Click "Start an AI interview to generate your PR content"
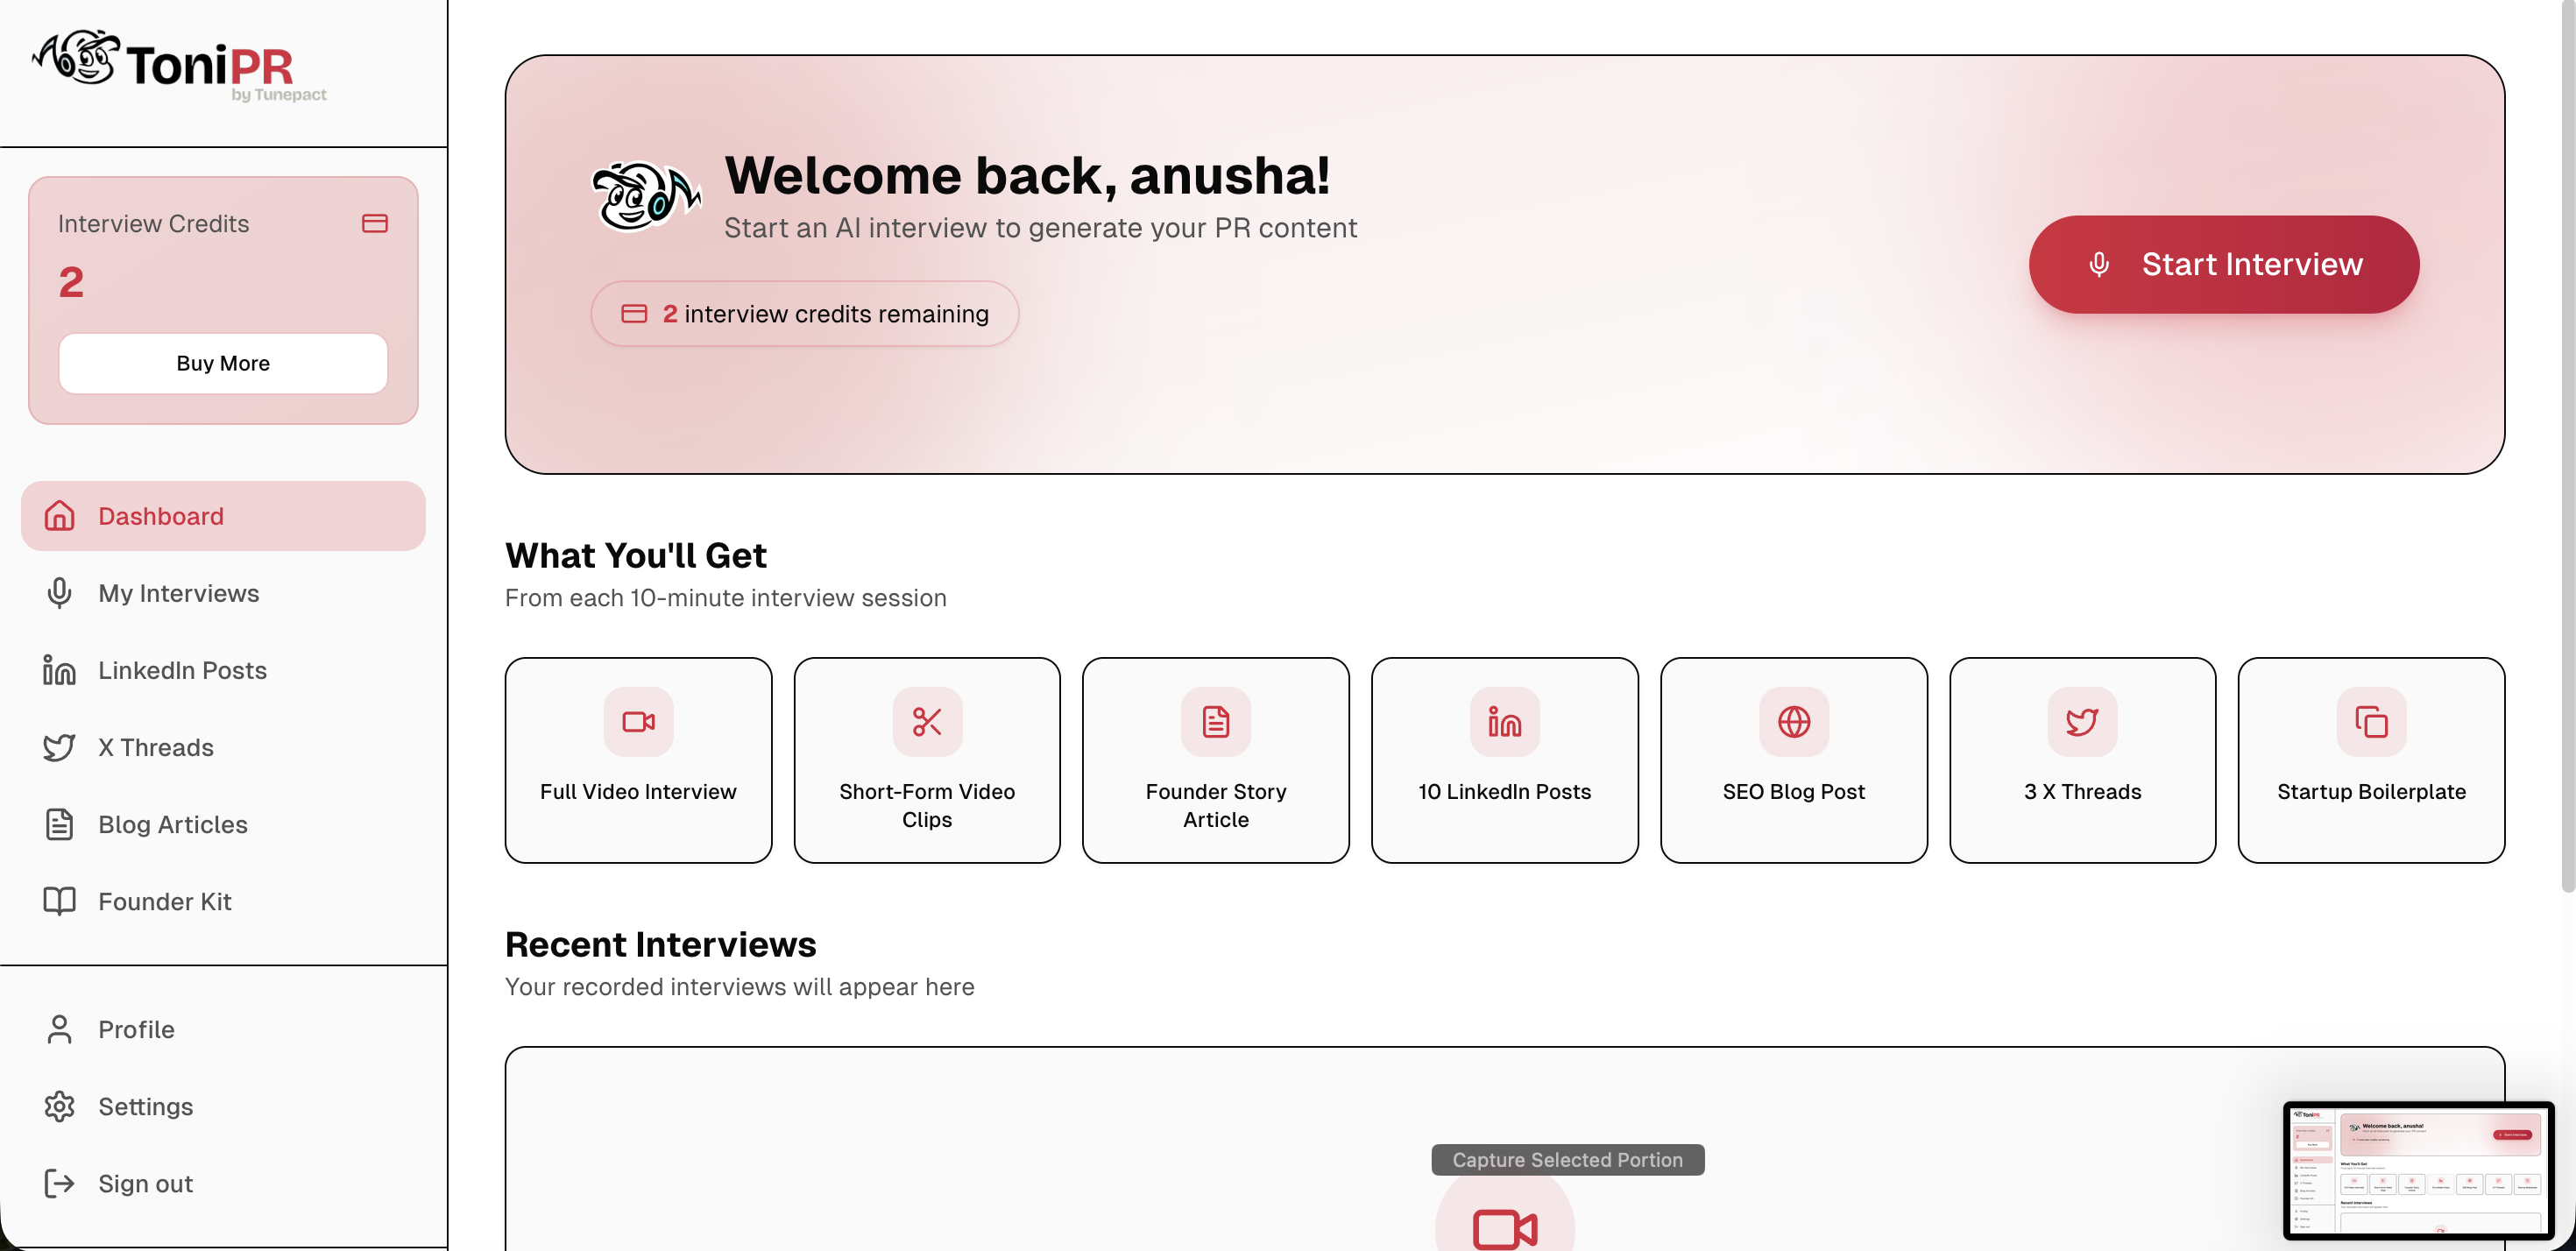The width and height of the screenshot is (2576, 1251). [1040, 228]
